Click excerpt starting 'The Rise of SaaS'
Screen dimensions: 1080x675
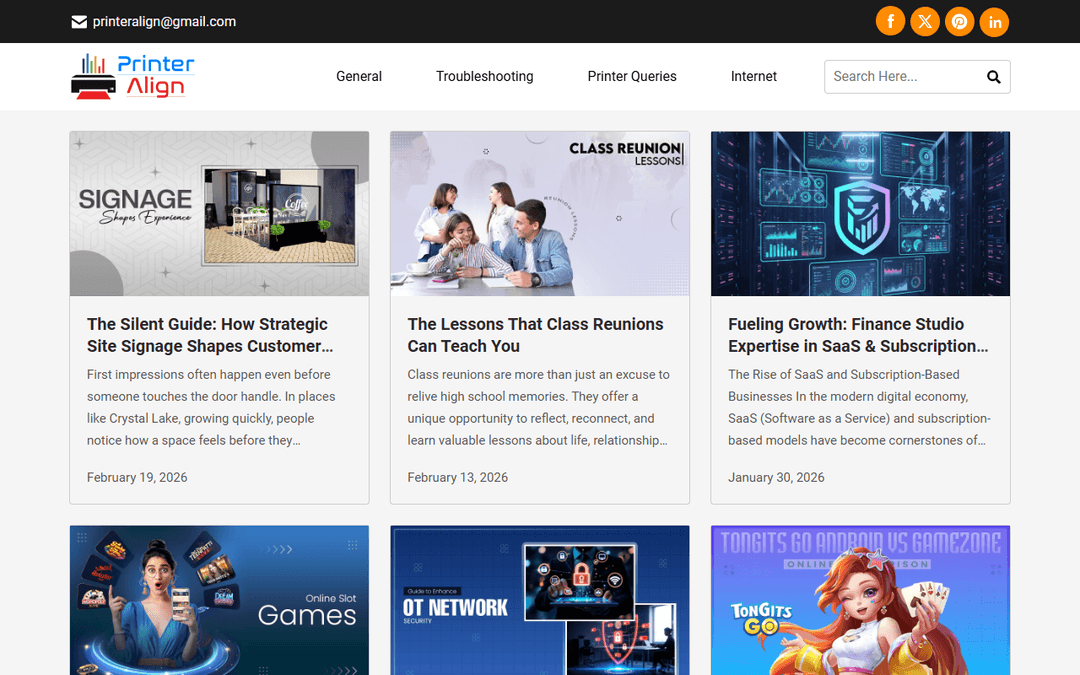tap(859, 407)
